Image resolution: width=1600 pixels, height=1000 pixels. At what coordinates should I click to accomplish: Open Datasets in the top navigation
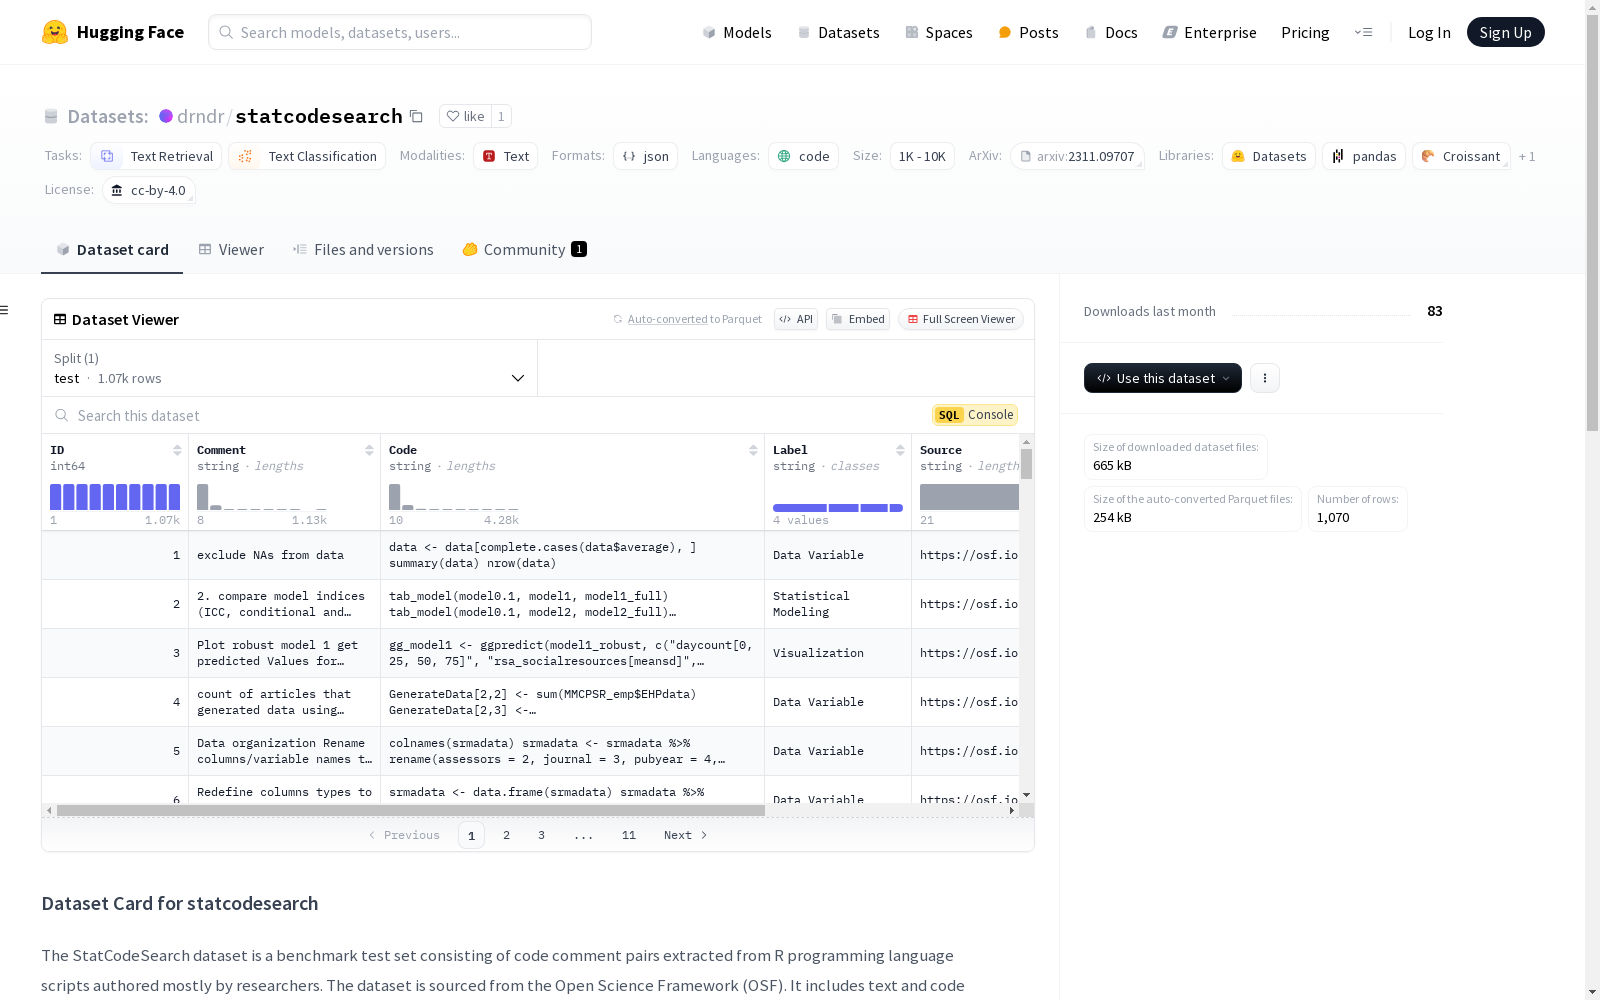coord(838,32)
